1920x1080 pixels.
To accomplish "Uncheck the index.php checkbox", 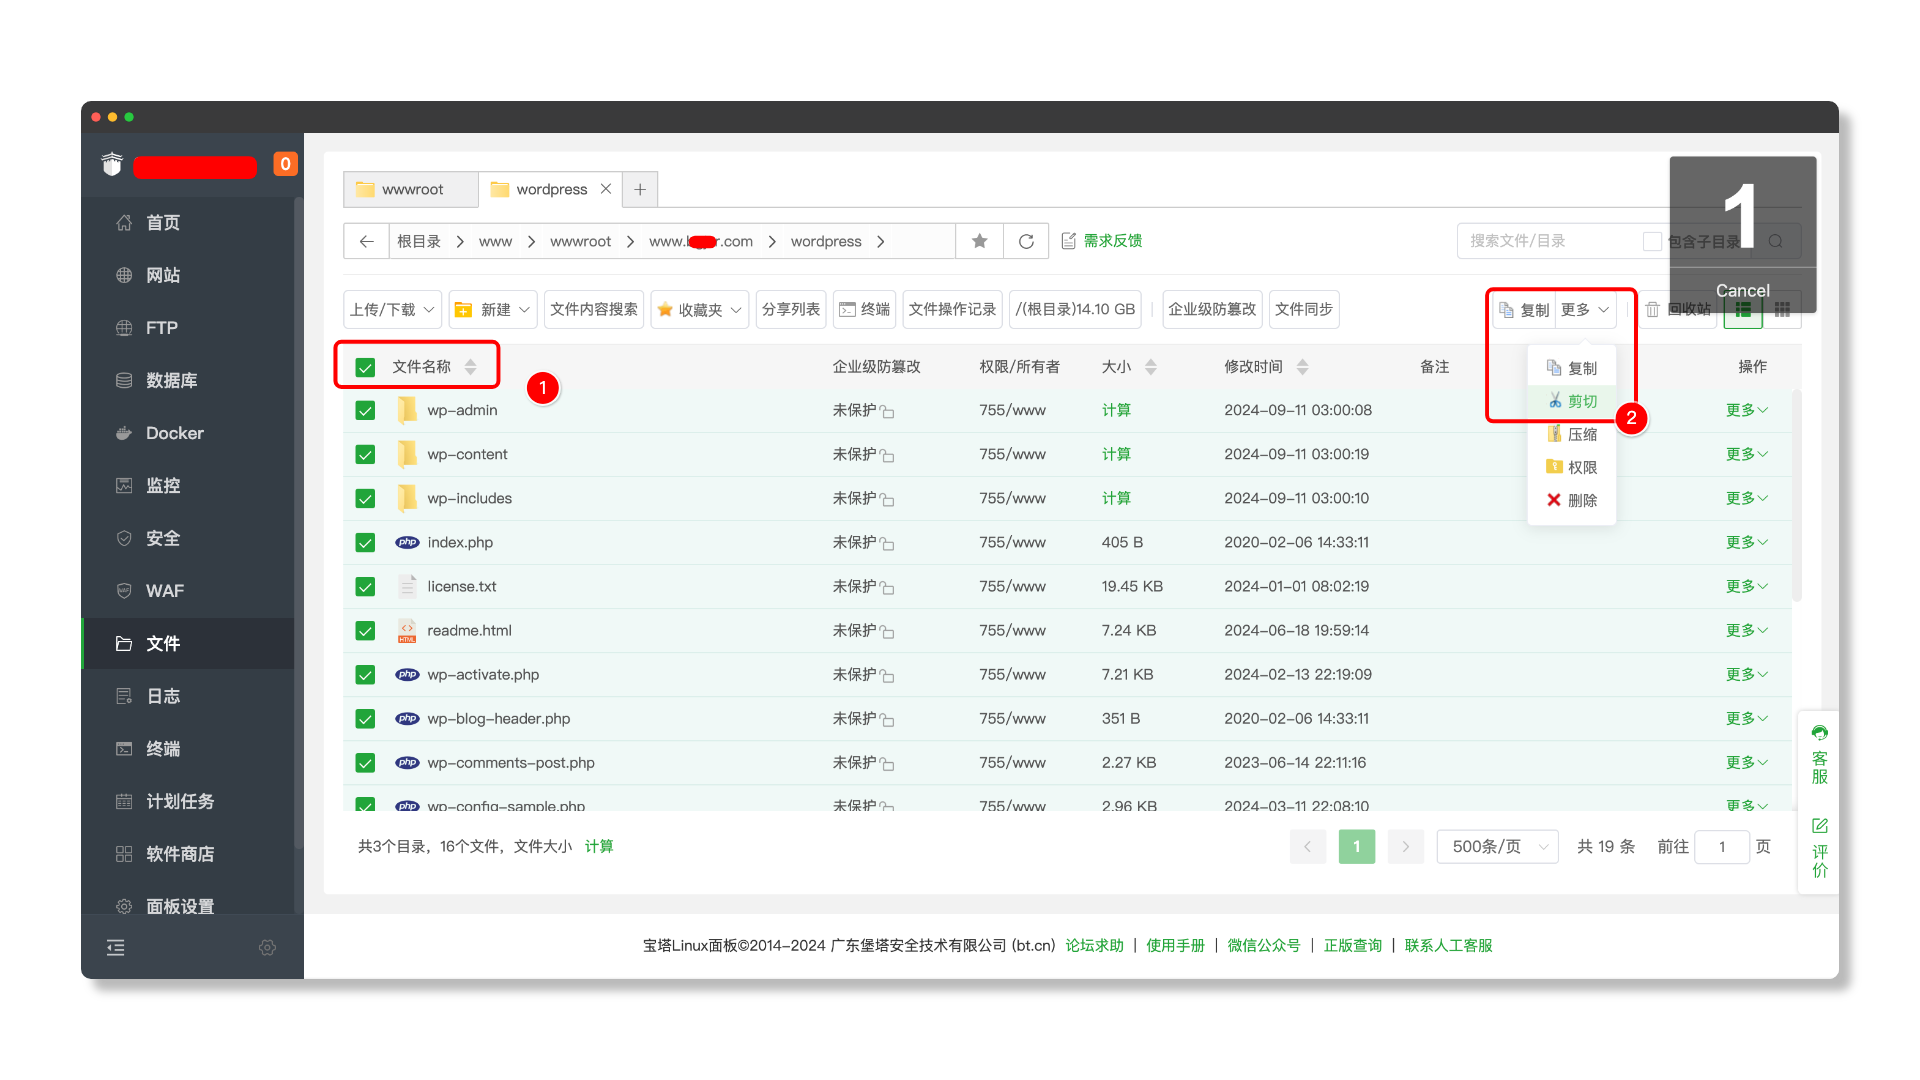I will [x=365, y=543].
